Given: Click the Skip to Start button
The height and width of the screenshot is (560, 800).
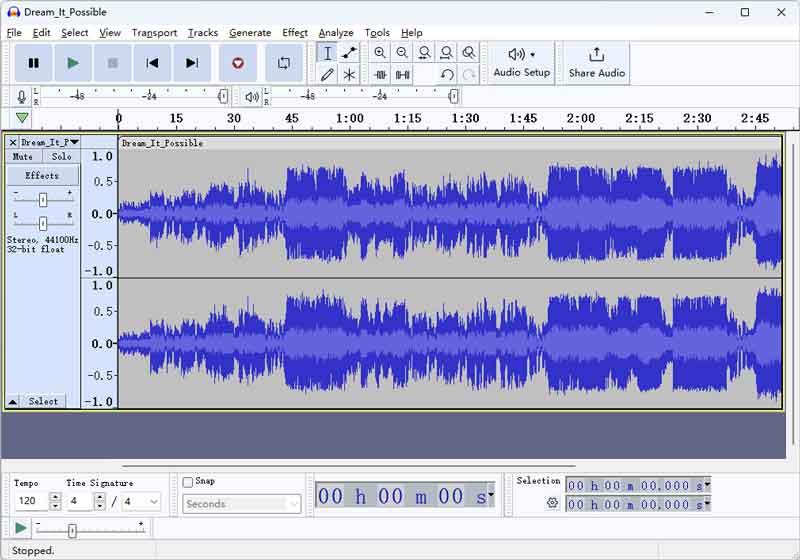Looking at the screenshot, I should click(152, 63).
